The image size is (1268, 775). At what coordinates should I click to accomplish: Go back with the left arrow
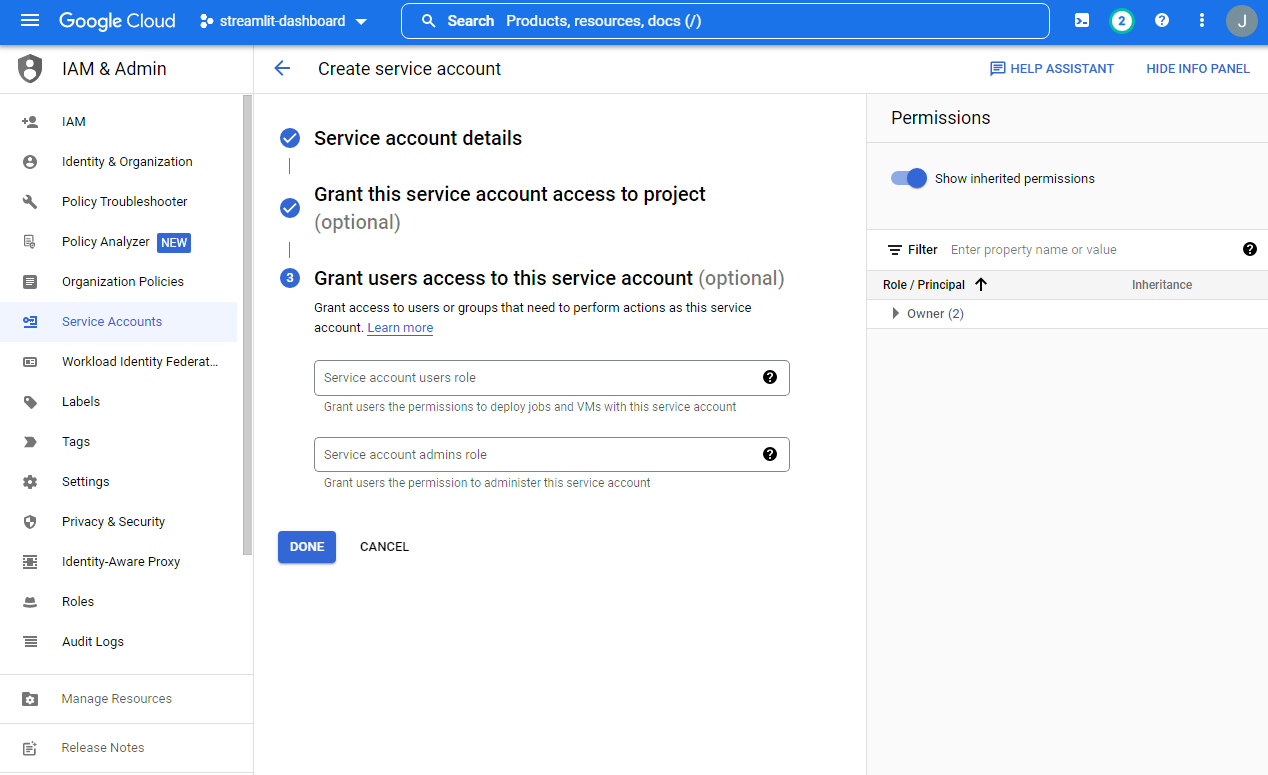pos(282,69)
